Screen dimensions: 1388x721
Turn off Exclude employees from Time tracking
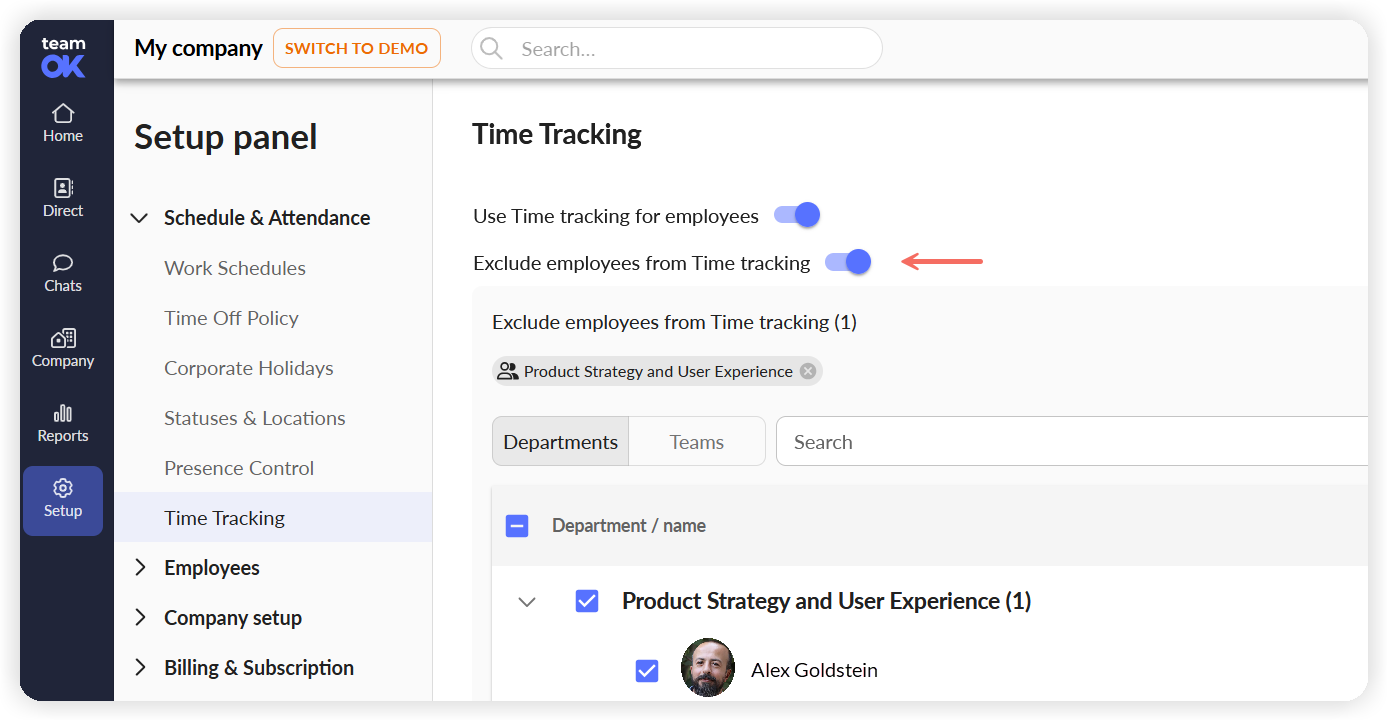tap(848, 262)
